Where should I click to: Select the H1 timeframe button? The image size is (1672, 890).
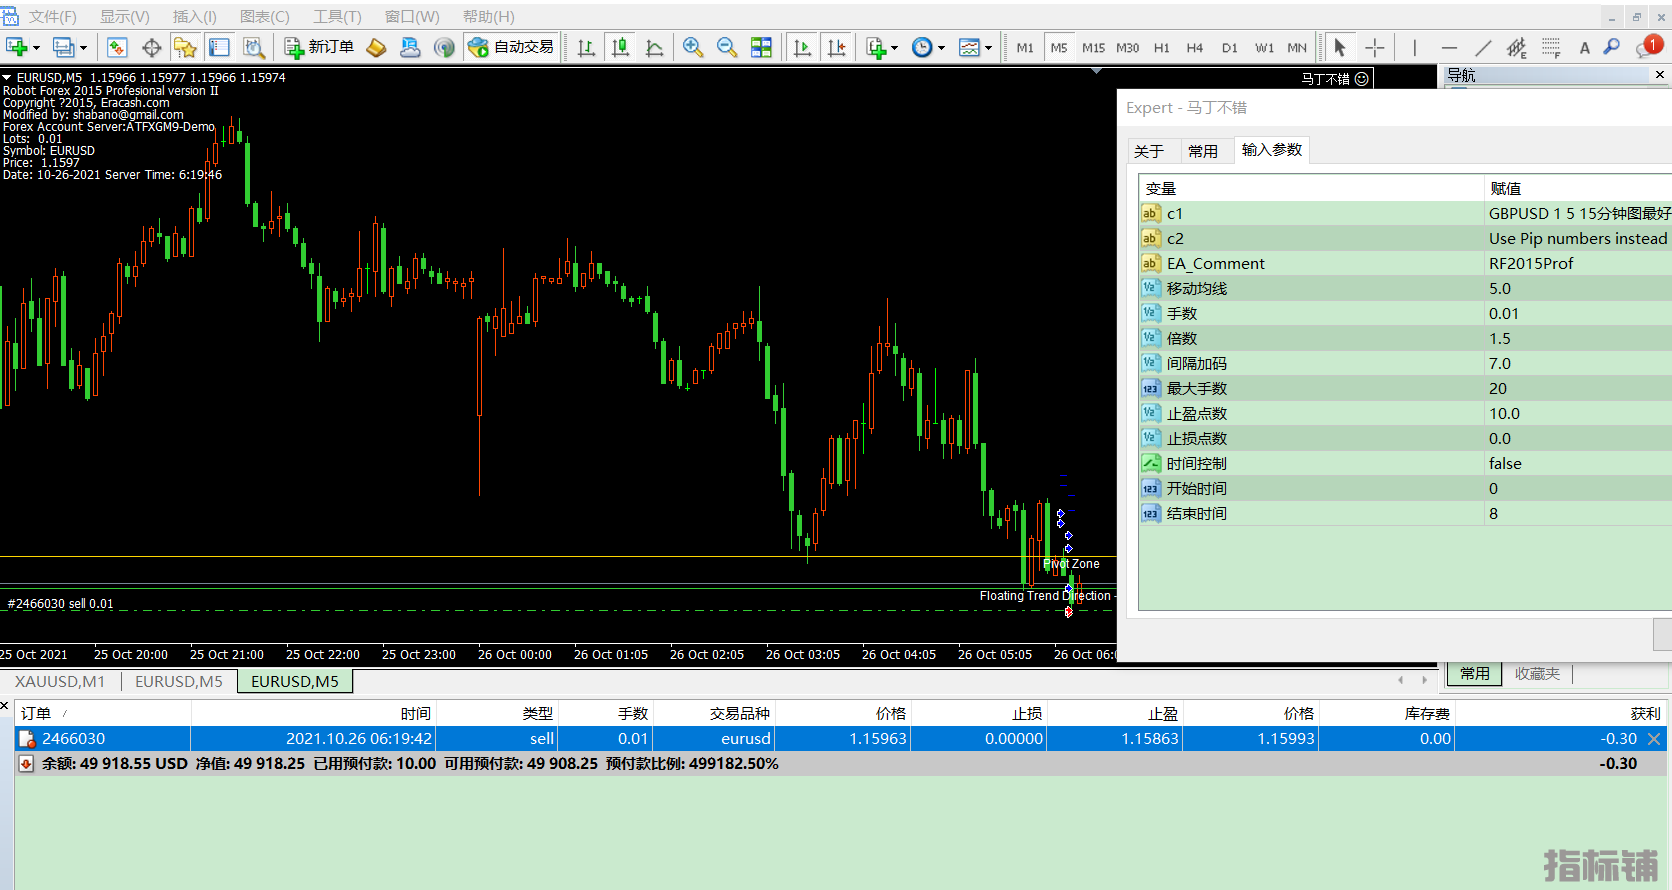point(1161,47)
